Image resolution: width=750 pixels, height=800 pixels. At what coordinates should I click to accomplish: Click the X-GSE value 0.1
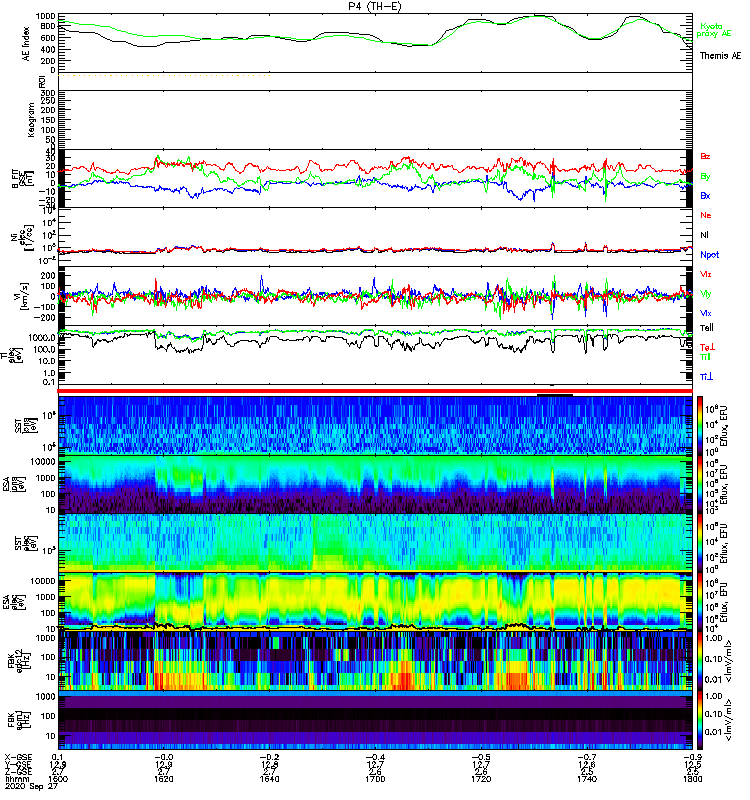coord(58,757)
